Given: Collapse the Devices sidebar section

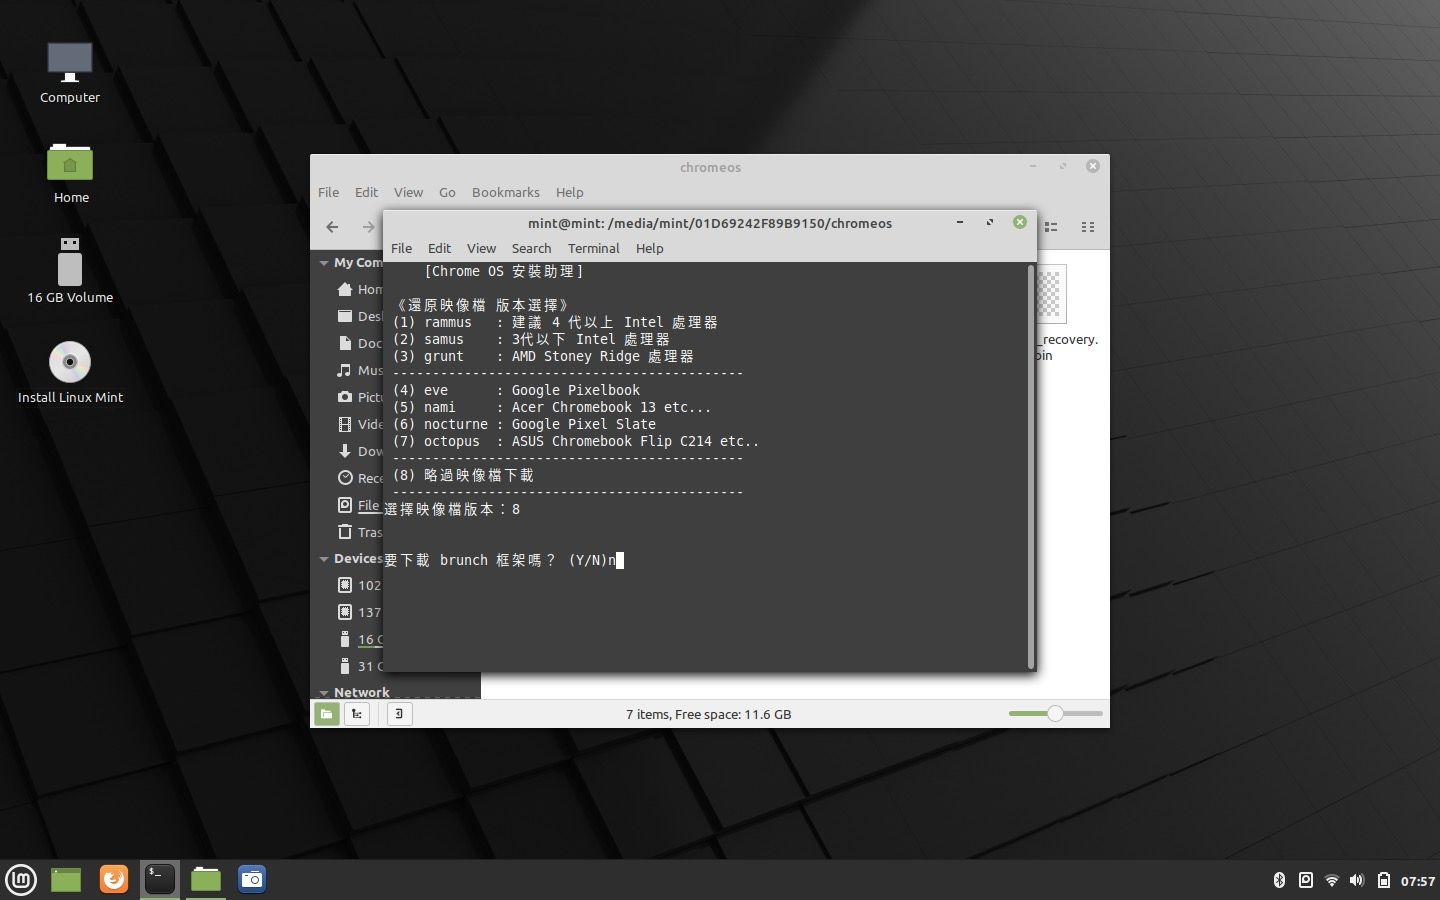Looking at the screenshot, I should coord(324,559).
